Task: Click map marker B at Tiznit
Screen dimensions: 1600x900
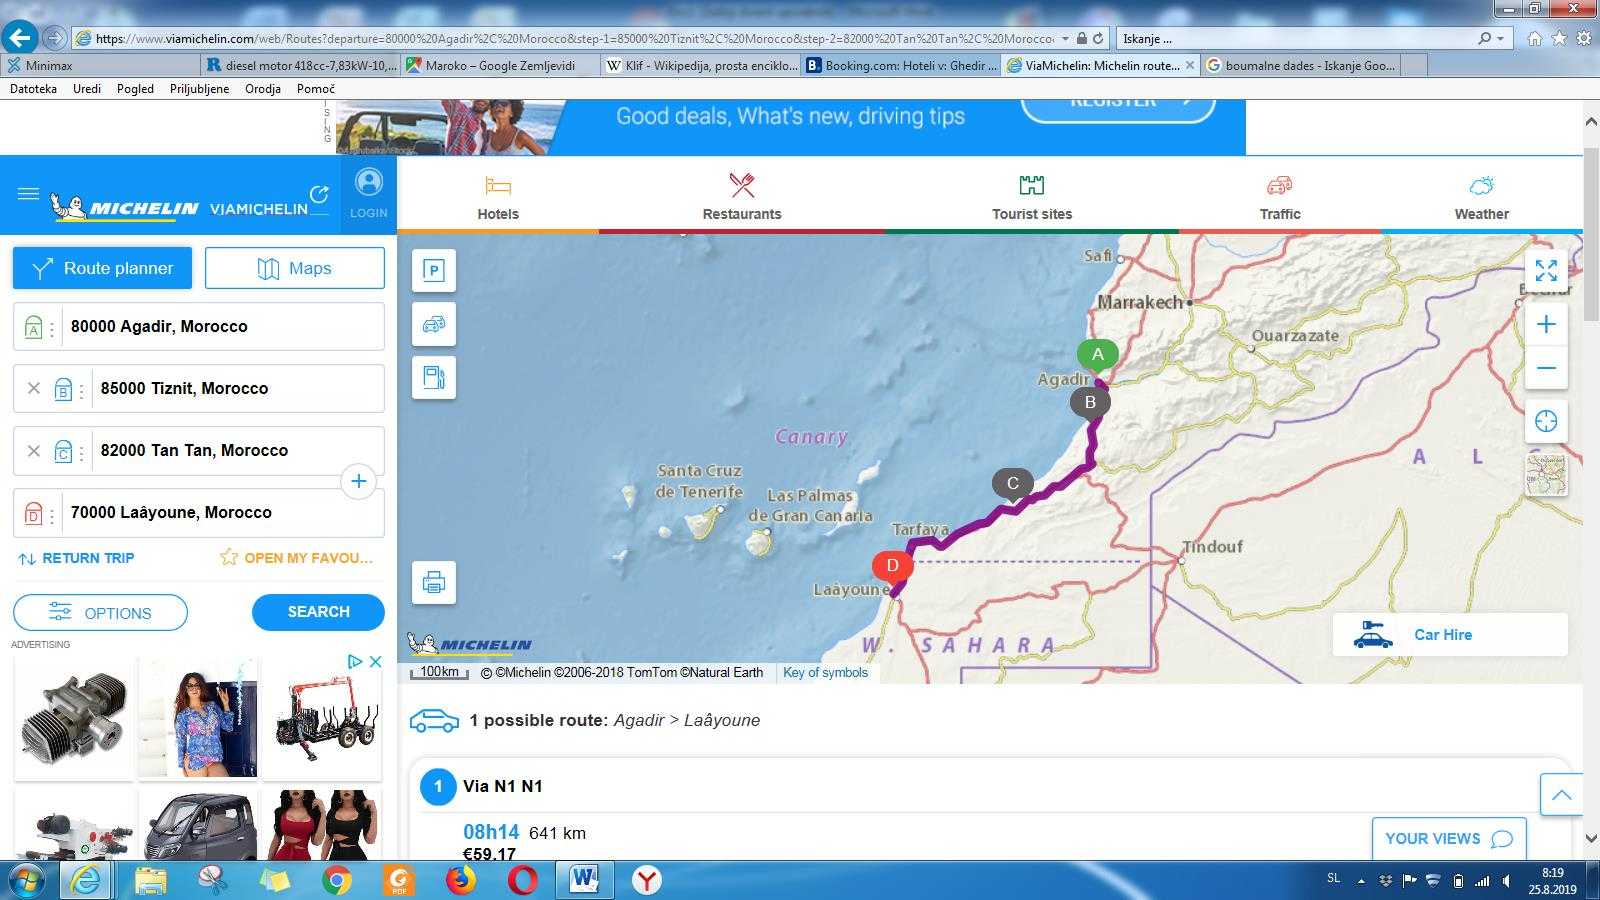Action: click(1090, 403)
